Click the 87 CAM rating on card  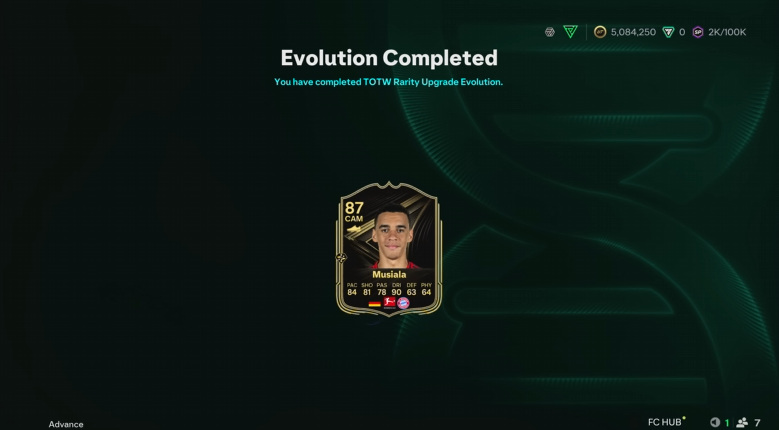coord(354,212)
